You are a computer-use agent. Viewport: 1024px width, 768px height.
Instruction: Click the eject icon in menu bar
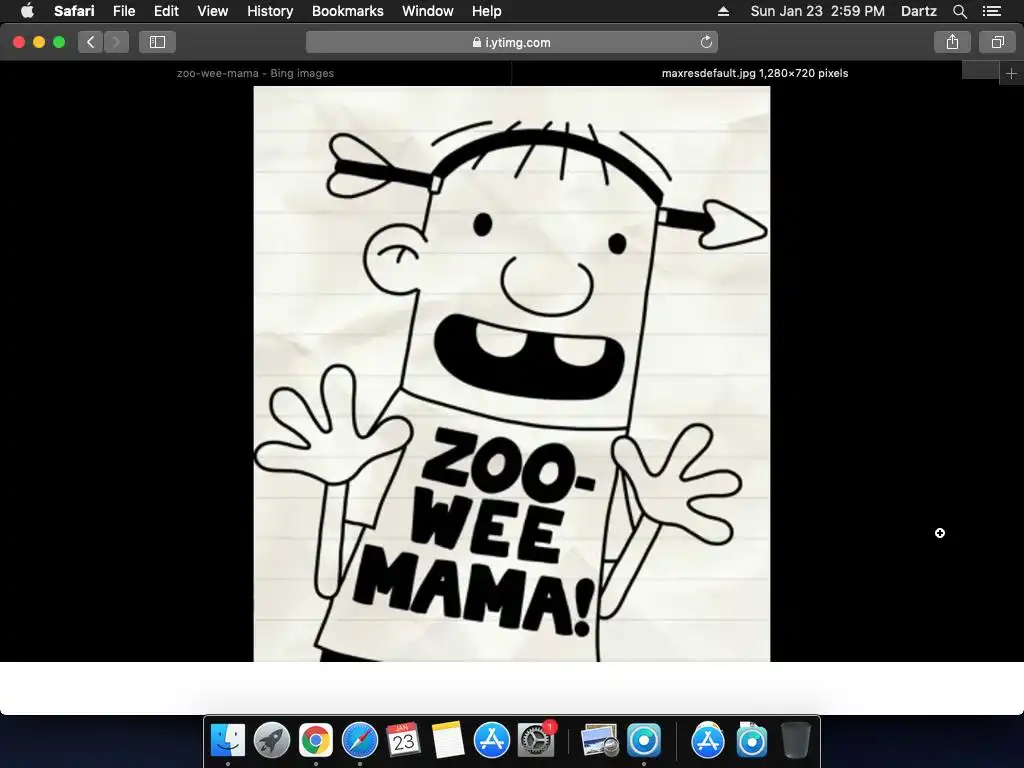coord(723,11)
